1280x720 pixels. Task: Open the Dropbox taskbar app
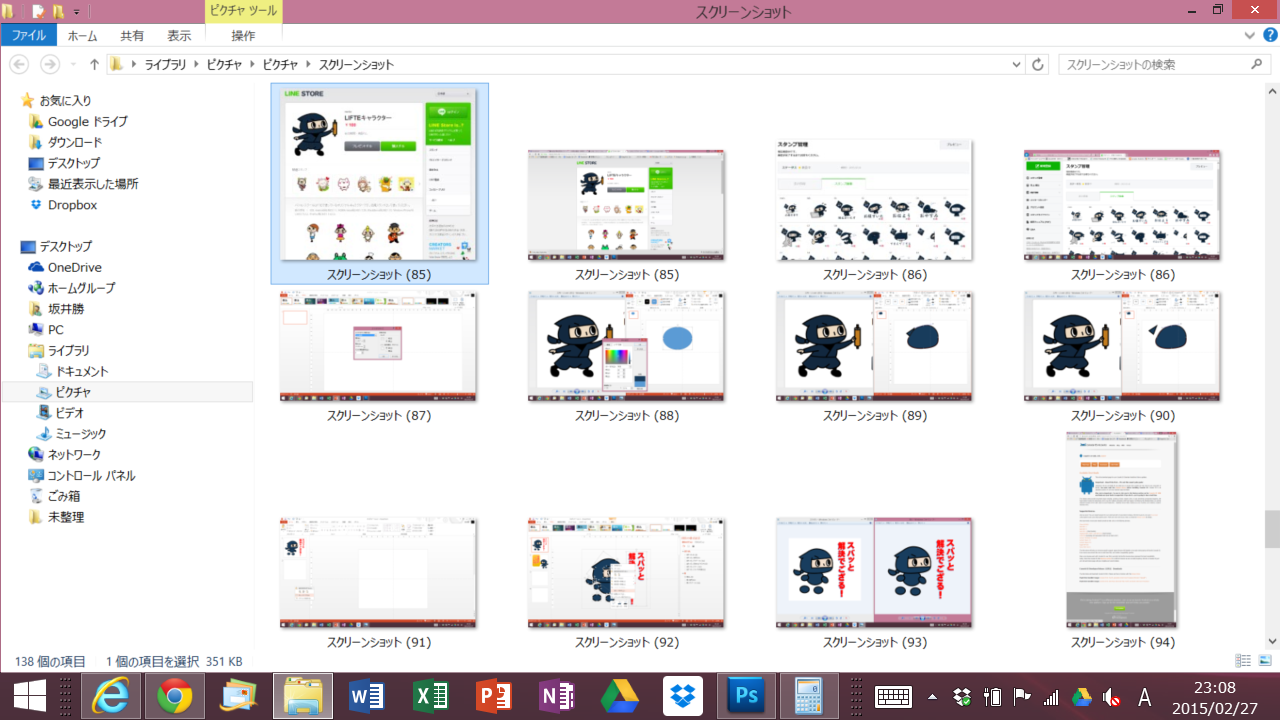[x=685, y=696]
